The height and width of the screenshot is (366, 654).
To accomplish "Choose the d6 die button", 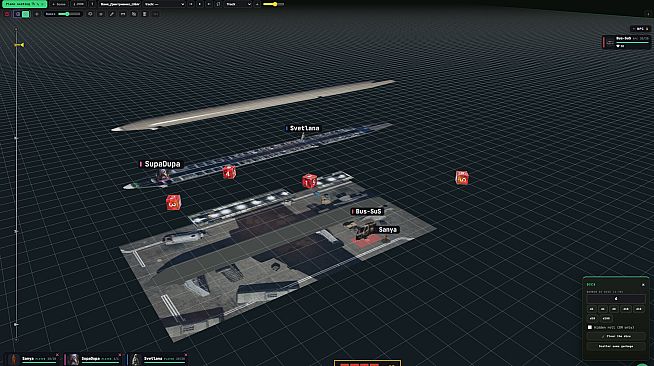I will [603, 309].
